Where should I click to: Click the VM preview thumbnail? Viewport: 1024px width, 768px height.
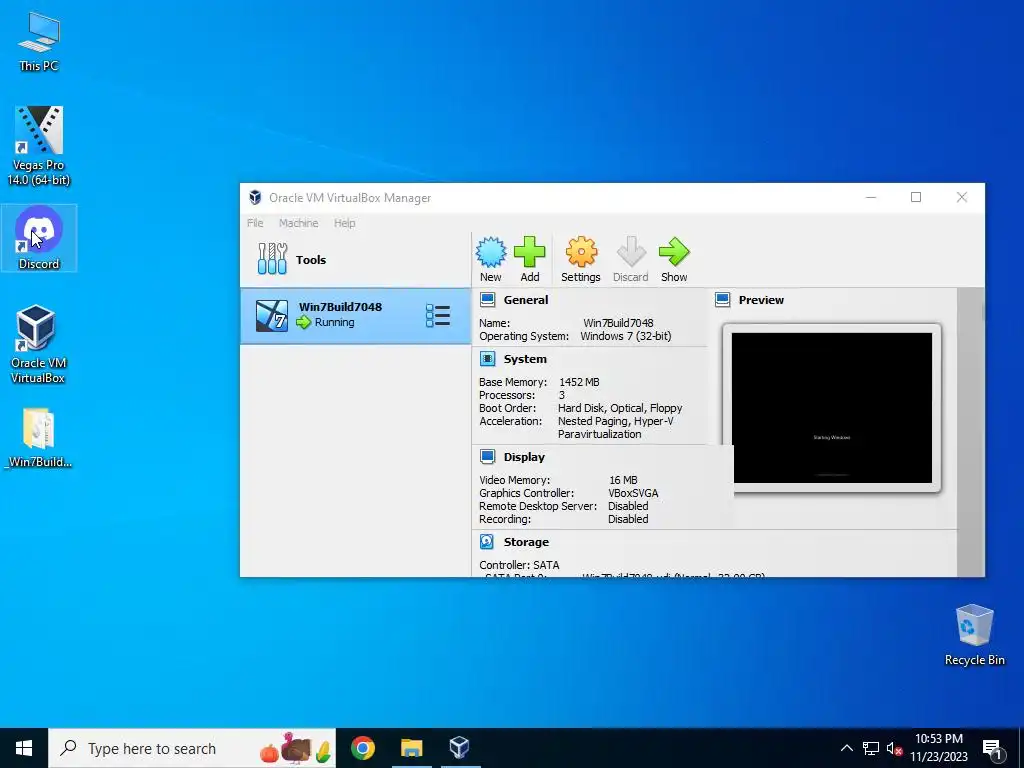pyautogui.click(x=831, y=408)
